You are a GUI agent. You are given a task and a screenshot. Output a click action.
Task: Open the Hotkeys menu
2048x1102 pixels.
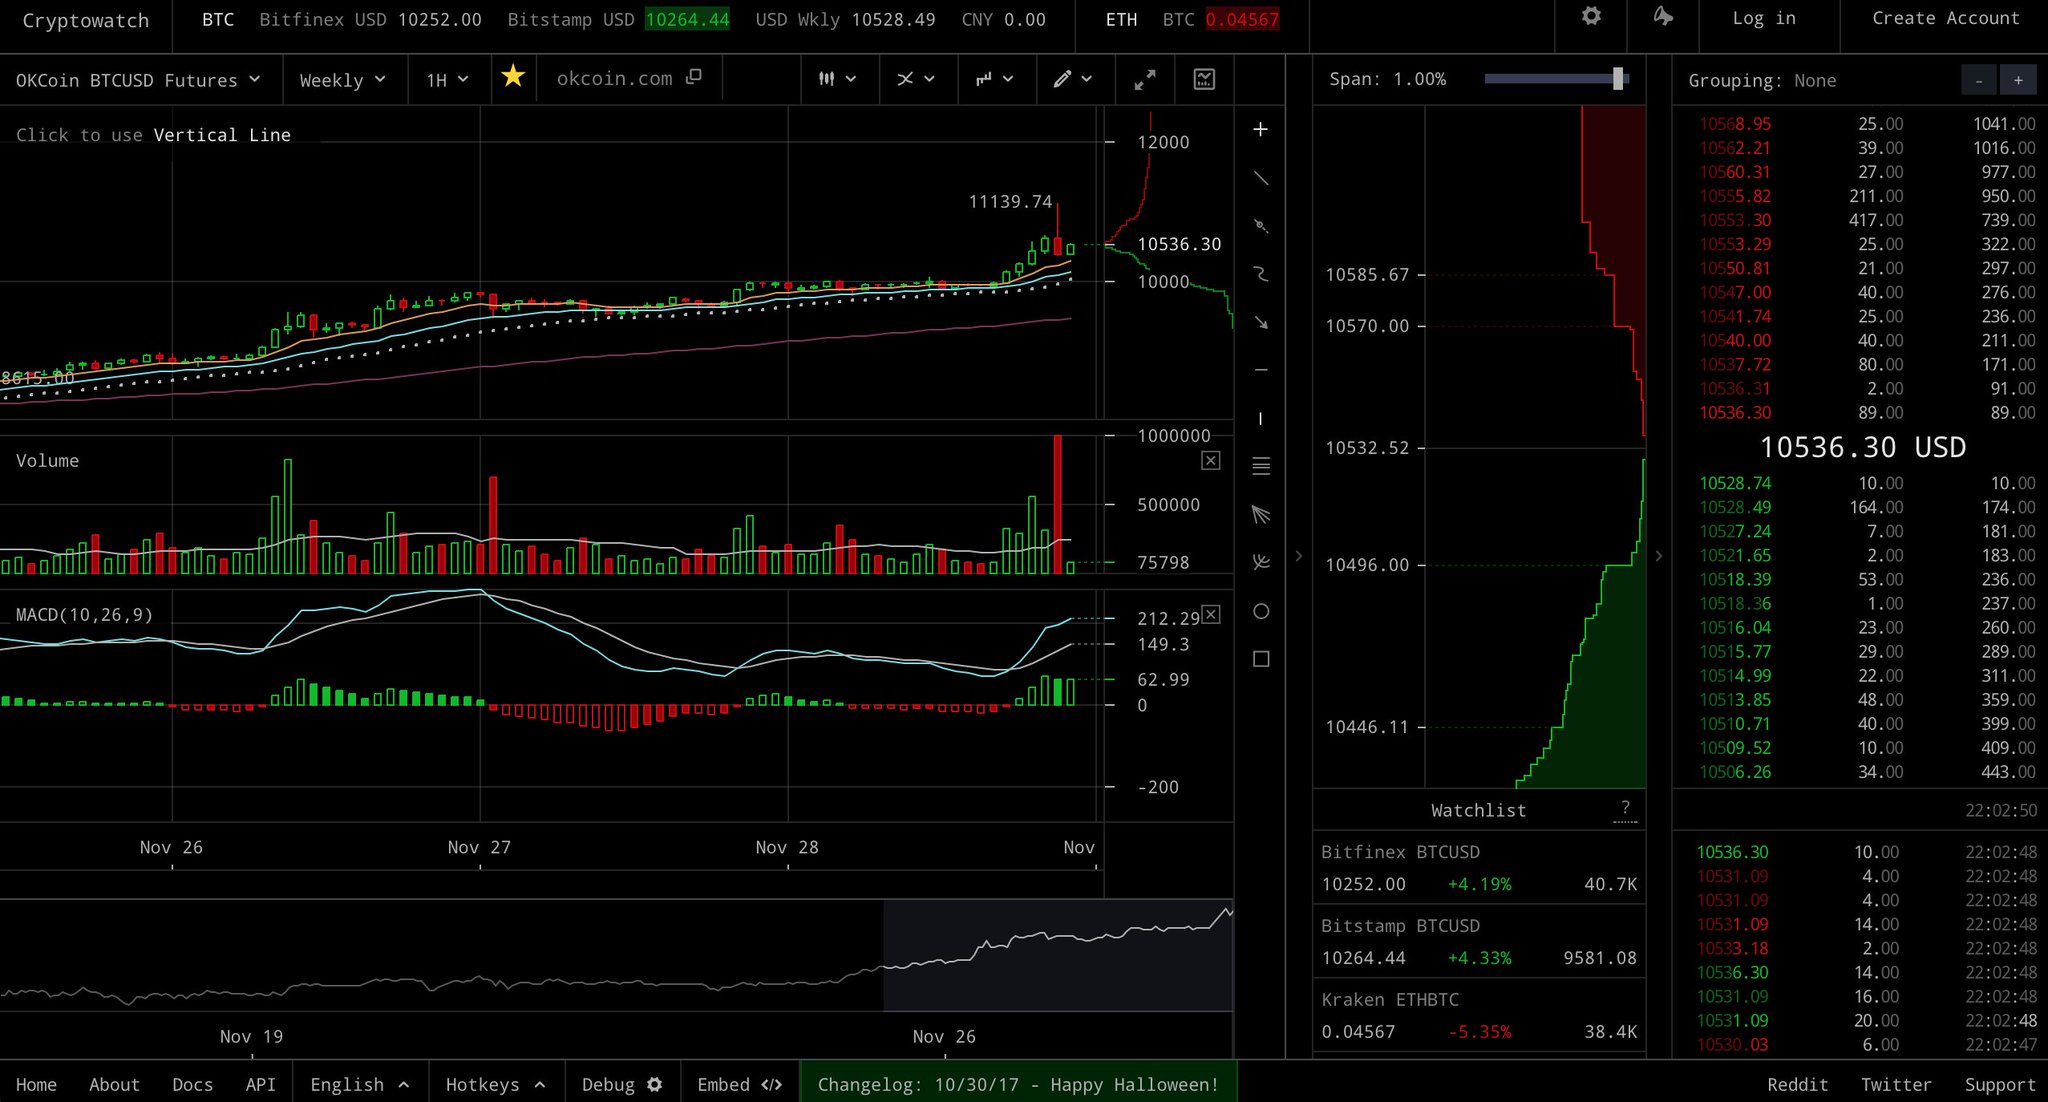tap(495, 1085)
